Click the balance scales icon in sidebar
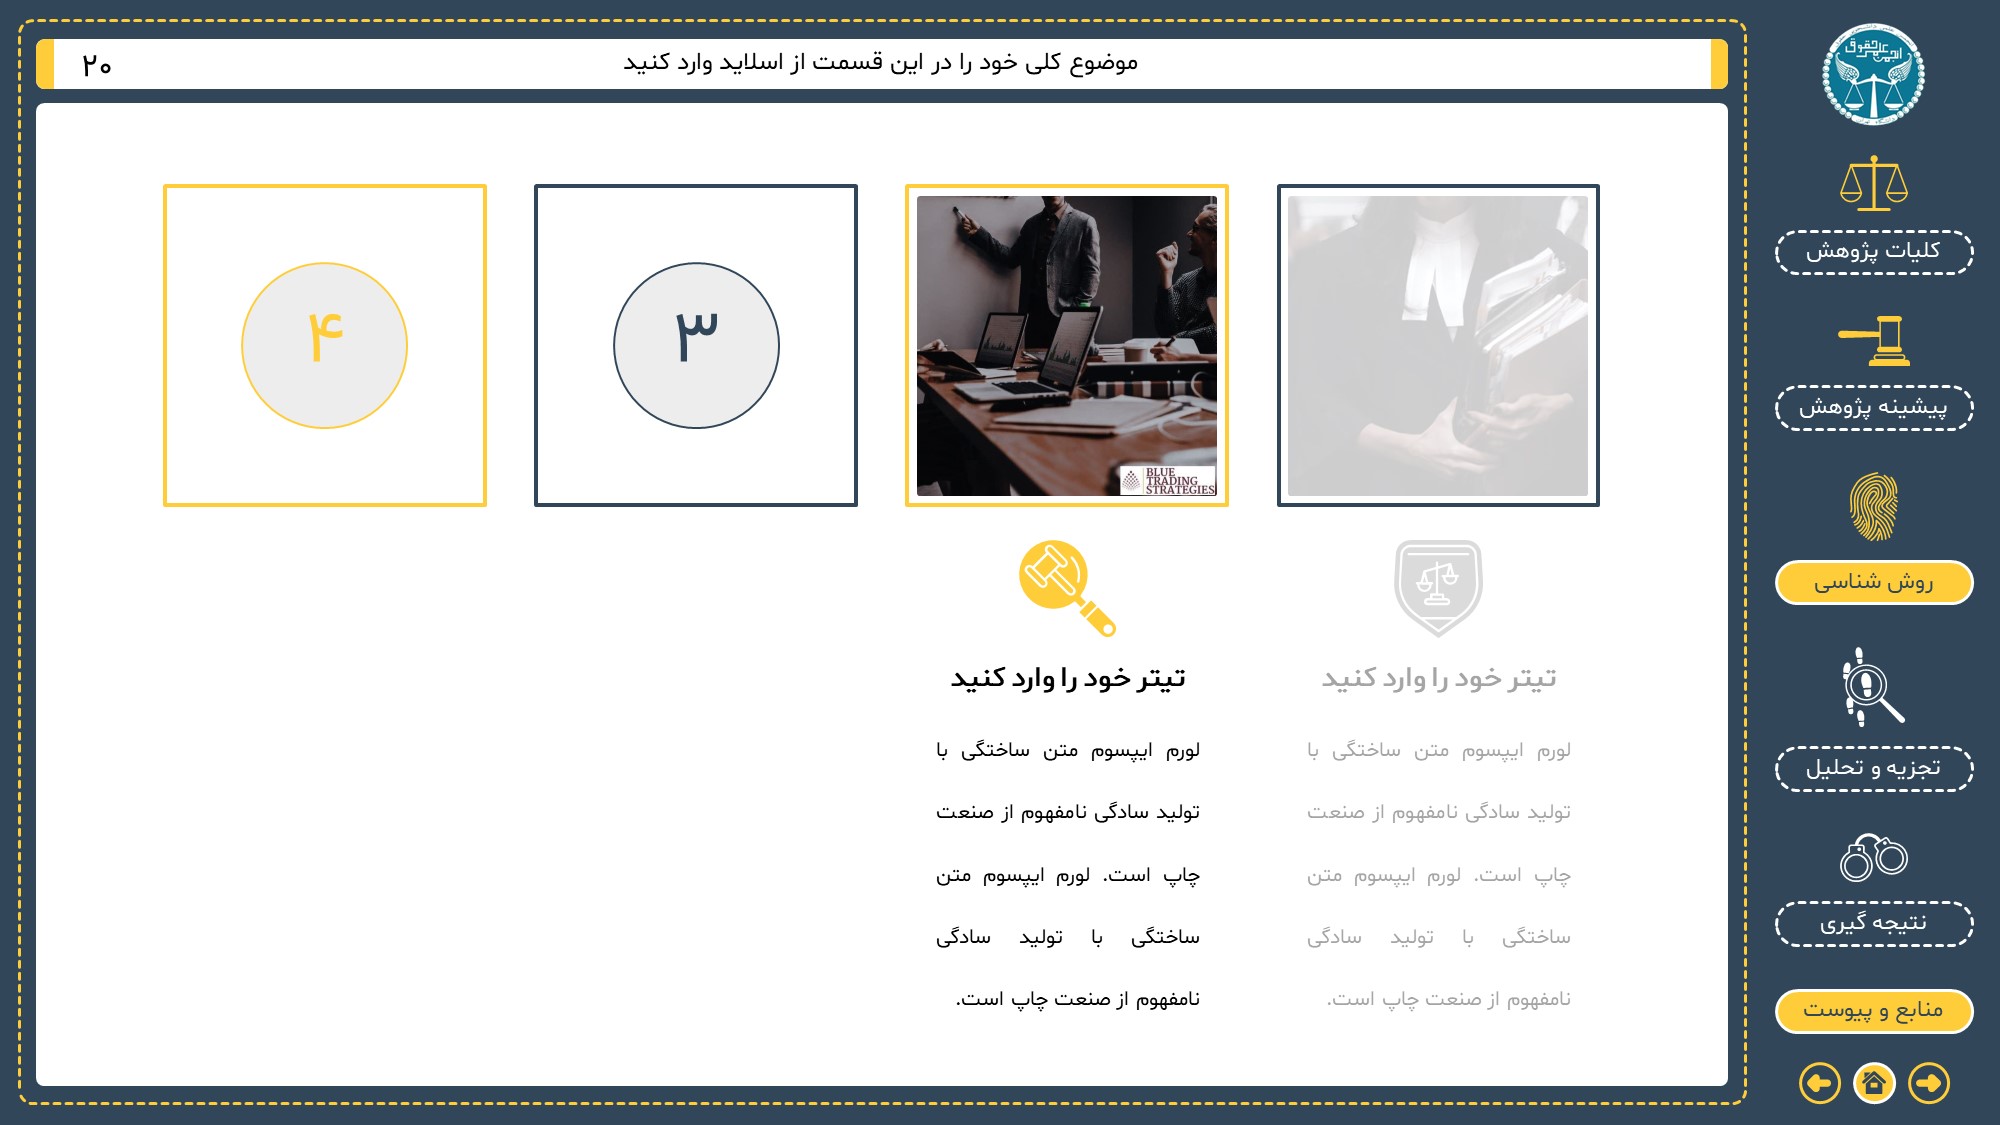Image resolution: width=2000 pixels, height=1125 pixels. [1873, 183]
